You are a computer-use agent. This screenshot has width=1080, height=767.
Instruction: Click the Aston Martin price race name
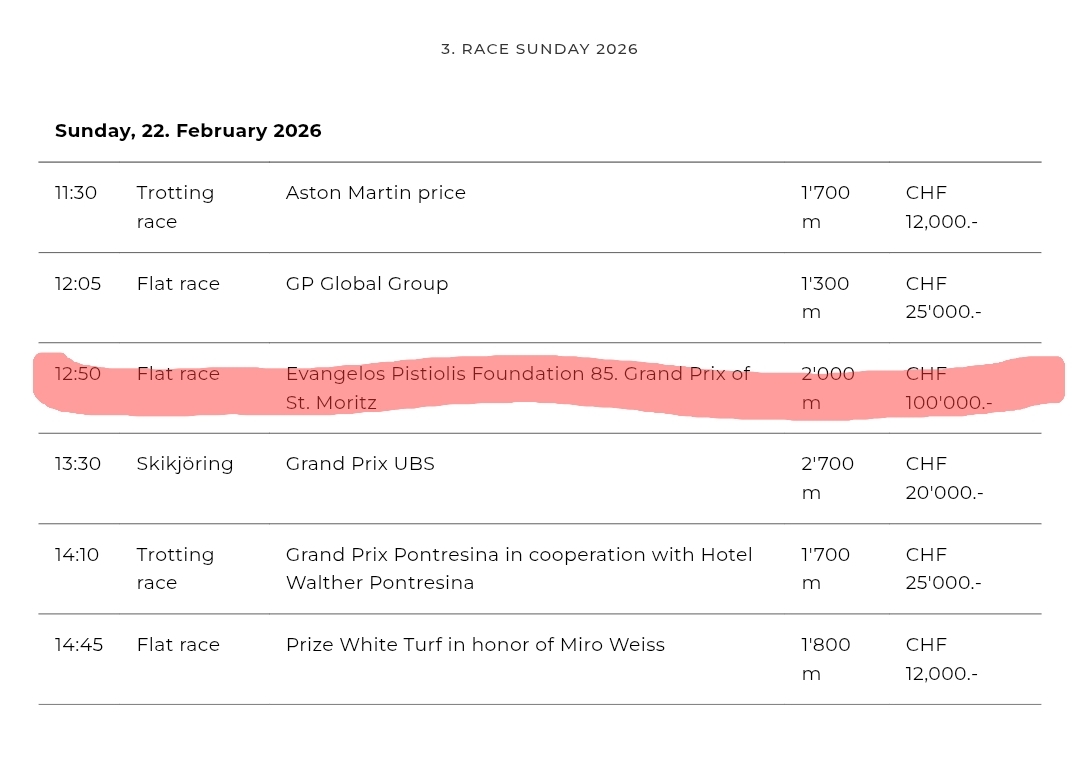tap(376, 193)
